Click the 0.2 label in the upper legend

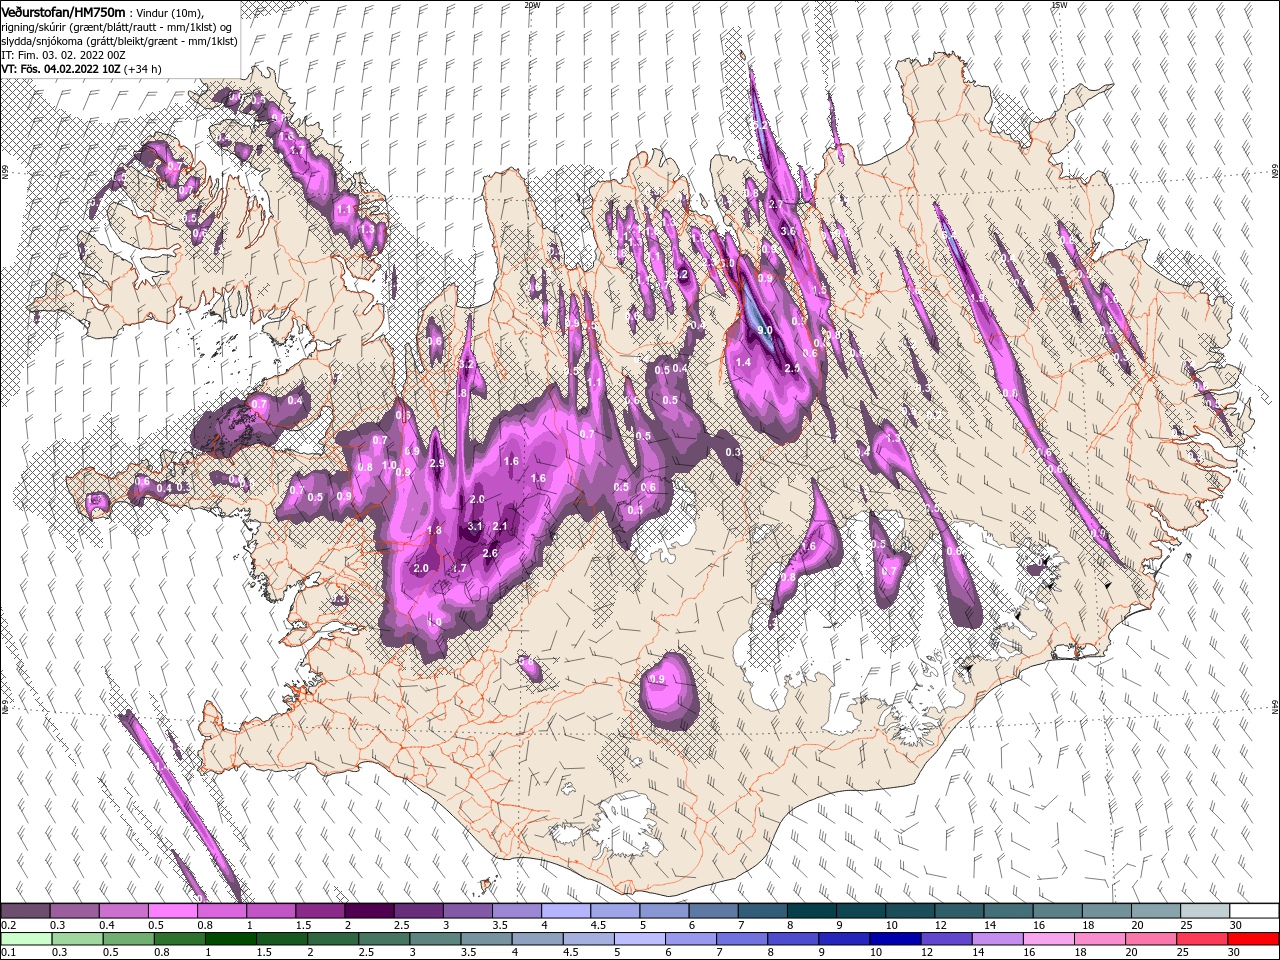tap(8, 925)
